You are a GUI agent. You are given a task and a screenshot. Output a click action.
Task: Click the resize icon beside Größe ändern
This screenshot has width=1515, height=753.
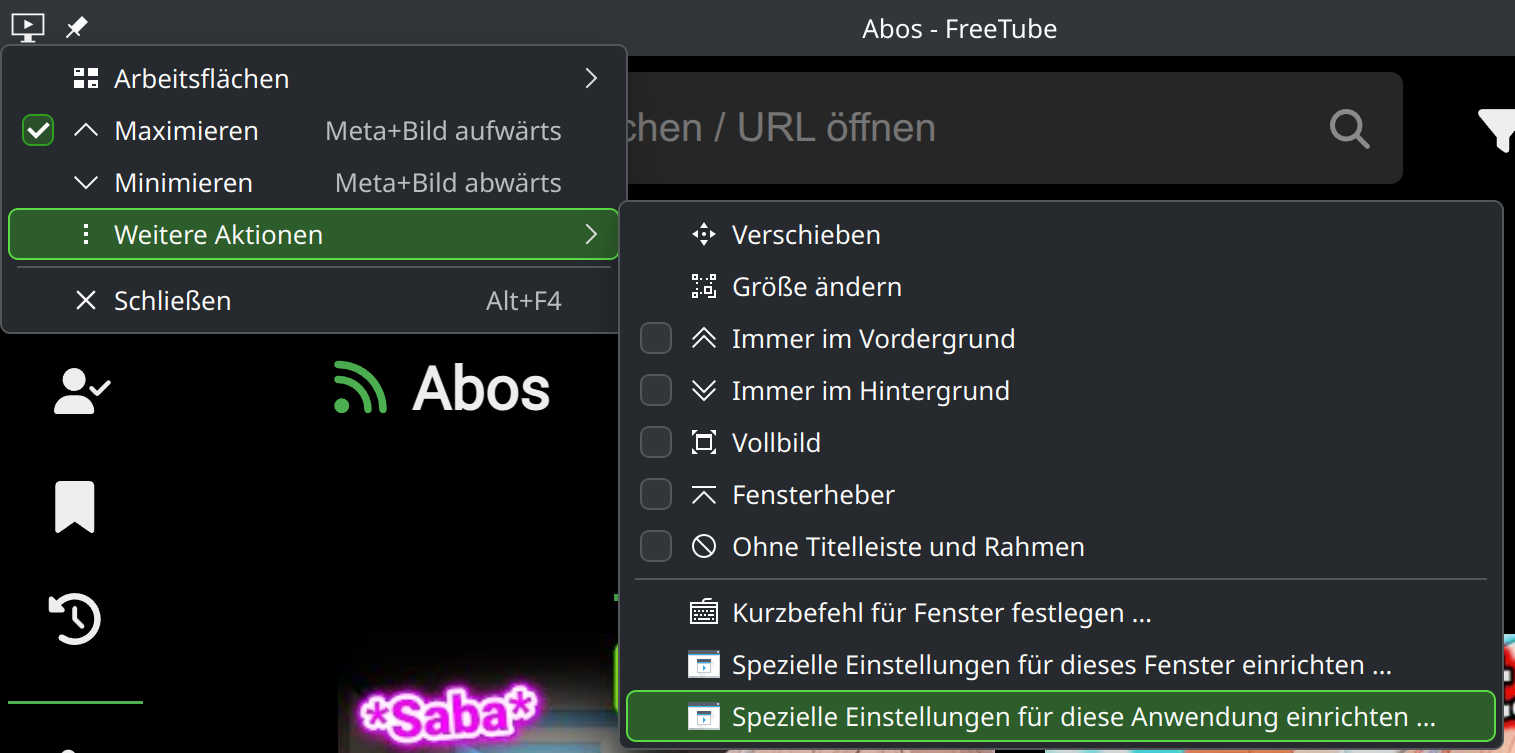pyautogui.click(x=704, y=287)
